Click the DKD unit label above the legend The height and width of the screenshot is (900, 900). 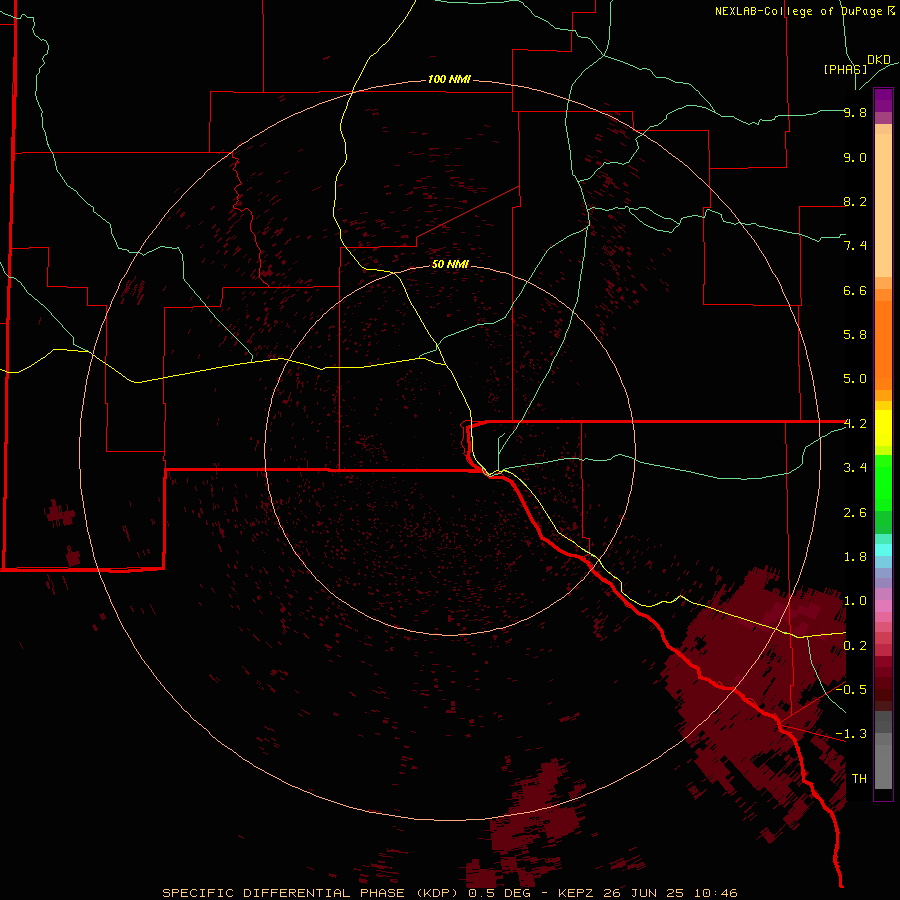tap(879, 60)
